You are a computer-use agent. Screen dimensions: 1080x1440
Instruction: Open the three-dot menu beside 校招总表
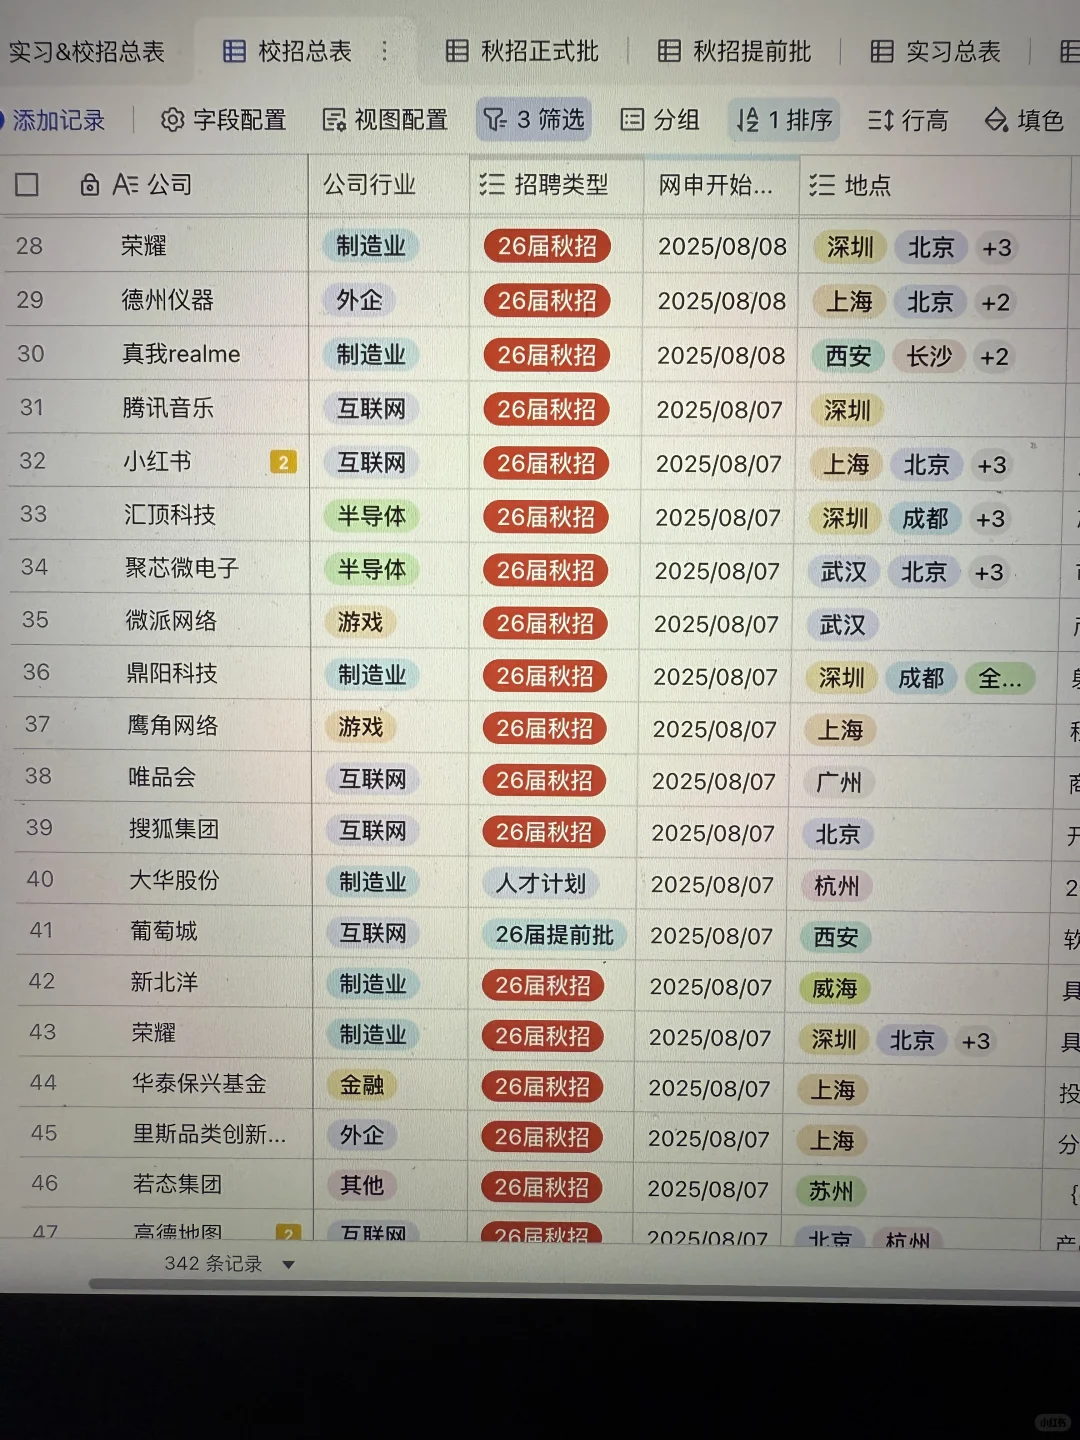point(385,51)
